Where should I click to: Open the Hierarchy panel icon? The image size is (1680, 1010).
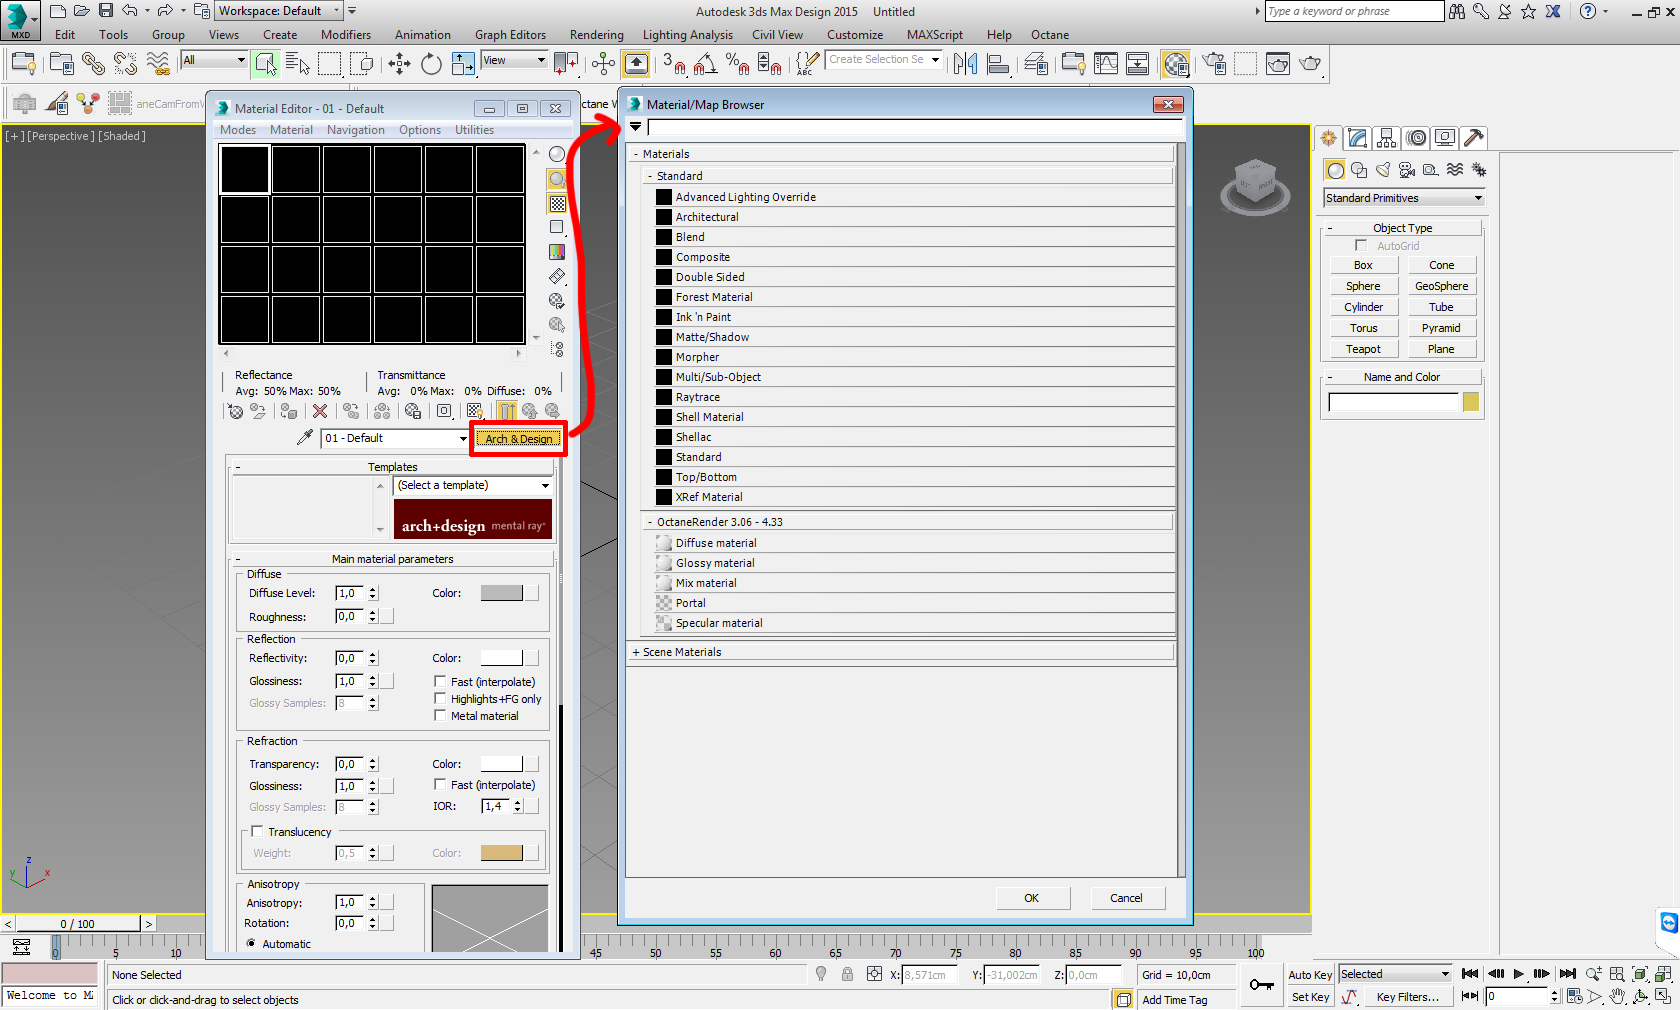pos(1386,138)
